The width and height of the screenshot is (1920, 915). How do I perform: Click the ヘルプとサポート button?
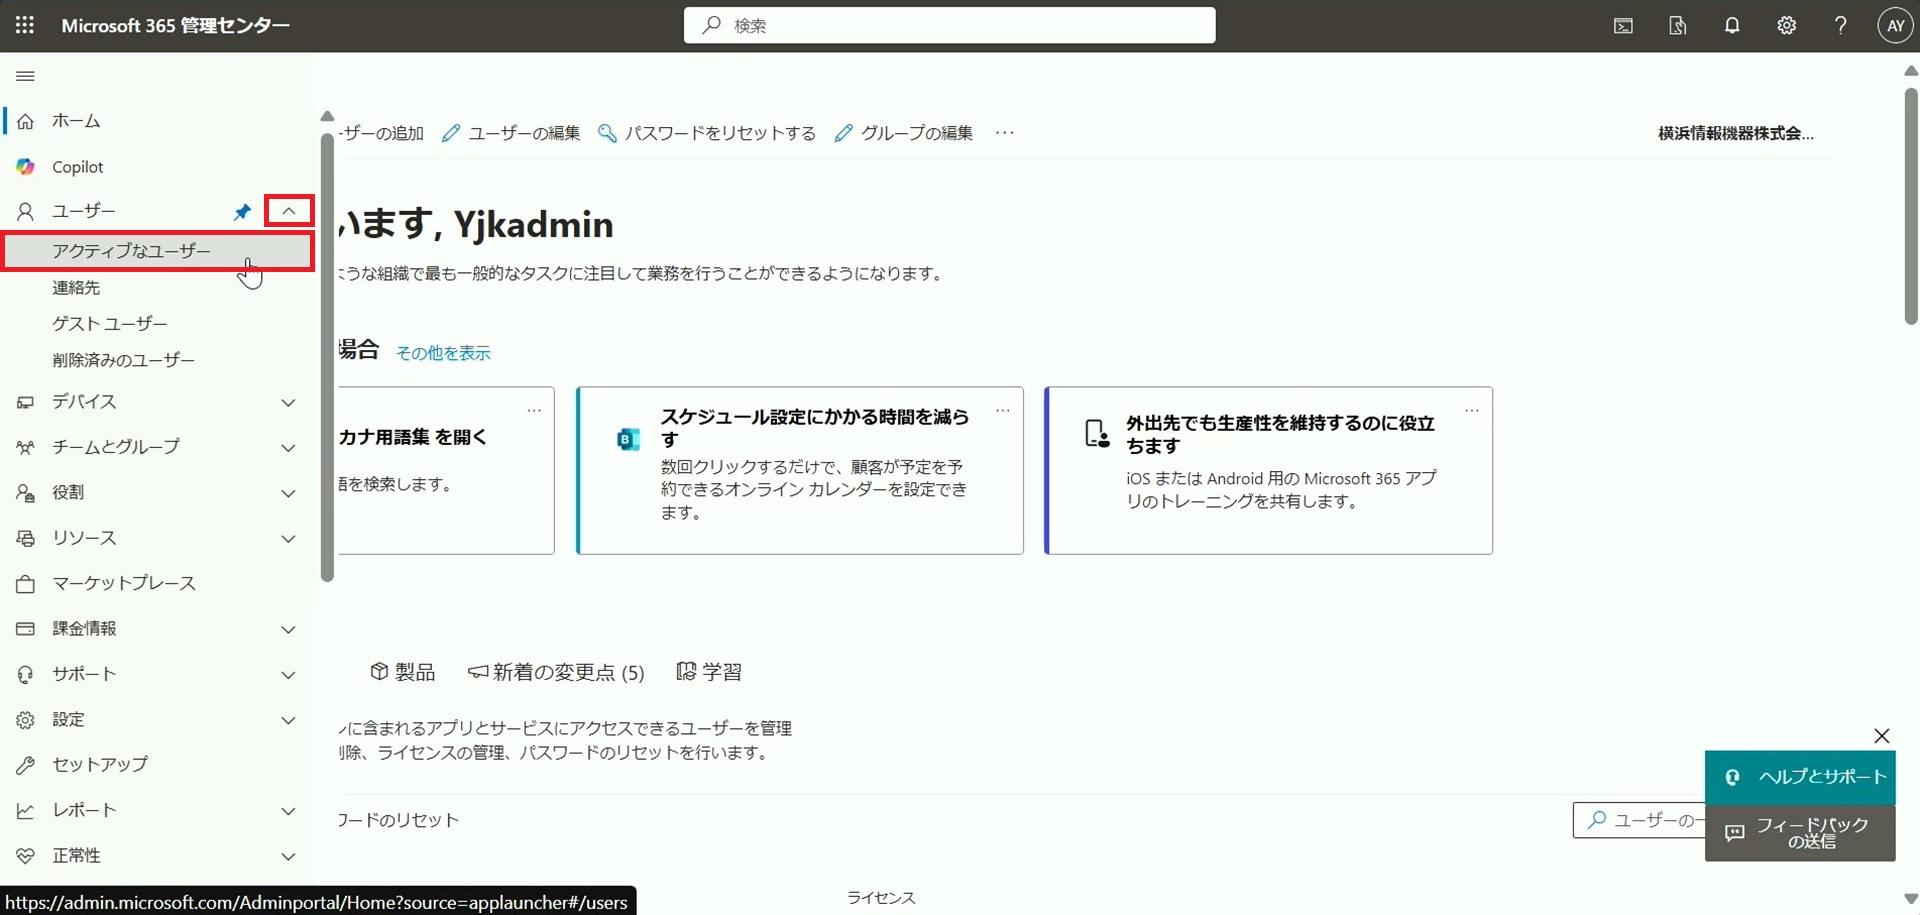tap(1800, 777)
